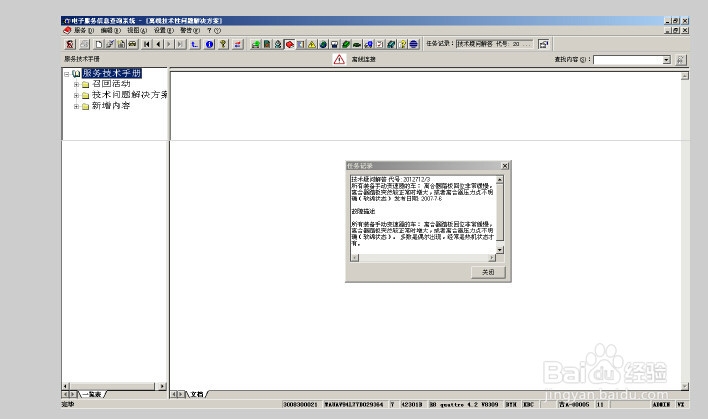Screen dimensions: 708x419
Task: Expand the 技术问题解决方案 folder
Action: pyautogui.click(x=76, y=95)
